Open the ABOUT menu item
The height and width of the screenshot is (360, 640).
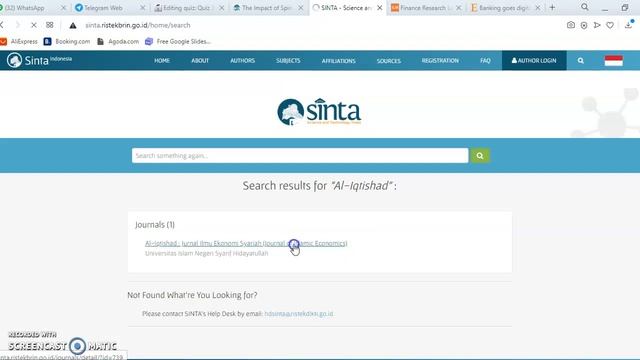pyautogui.click(x=200, y=60)
